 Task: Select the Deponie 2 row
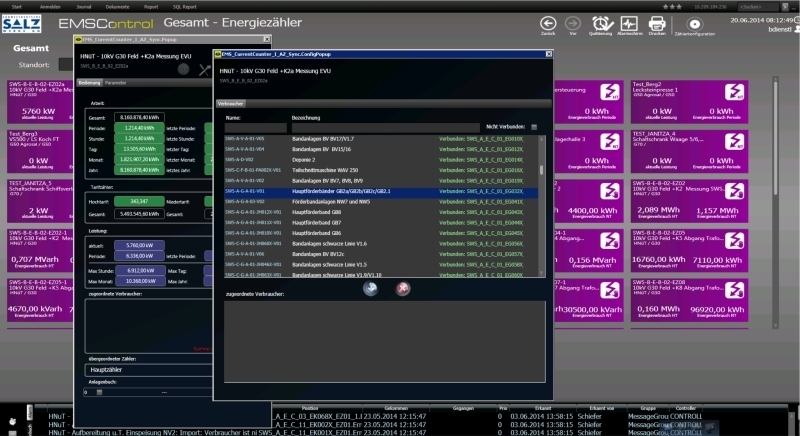tap(381, 160)
